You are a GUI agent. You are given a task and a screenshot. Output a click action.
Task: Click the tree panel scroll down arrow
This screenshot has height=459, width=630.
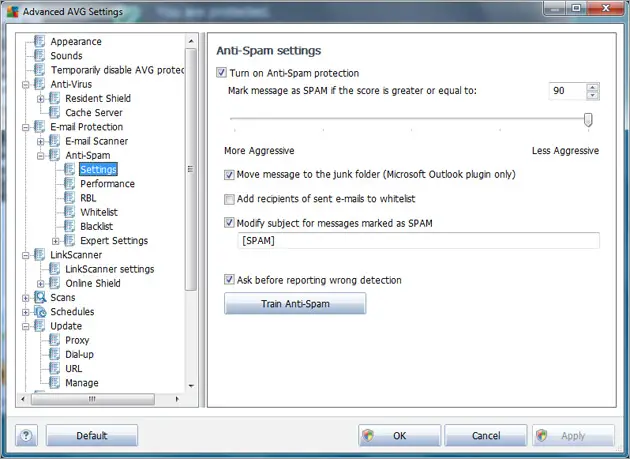point(191,386)
